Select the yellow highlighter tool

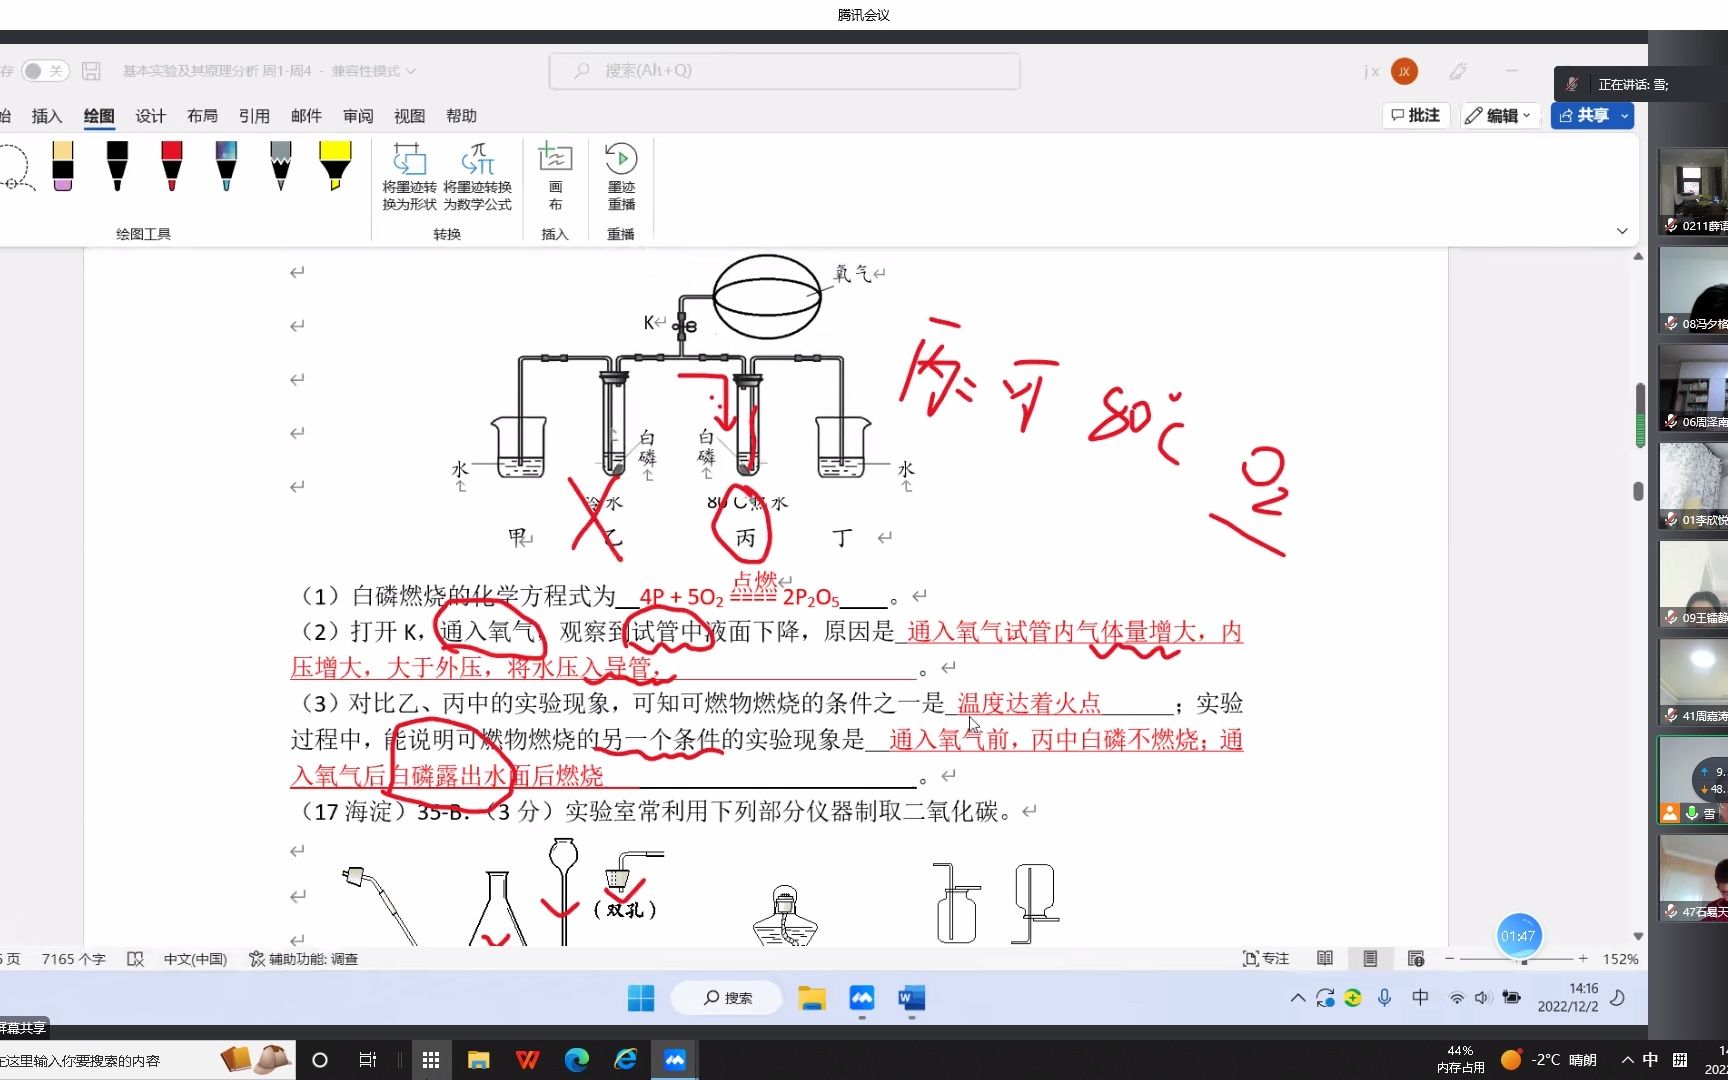[335, 165]
